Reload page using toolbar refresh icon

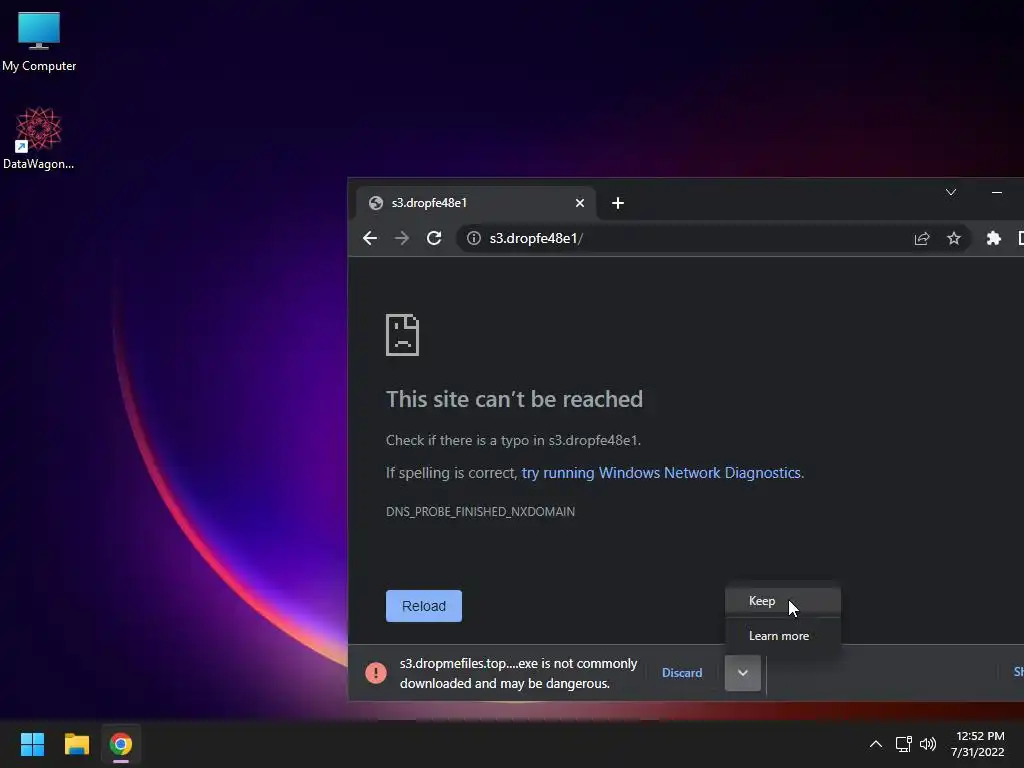(434, 238)
